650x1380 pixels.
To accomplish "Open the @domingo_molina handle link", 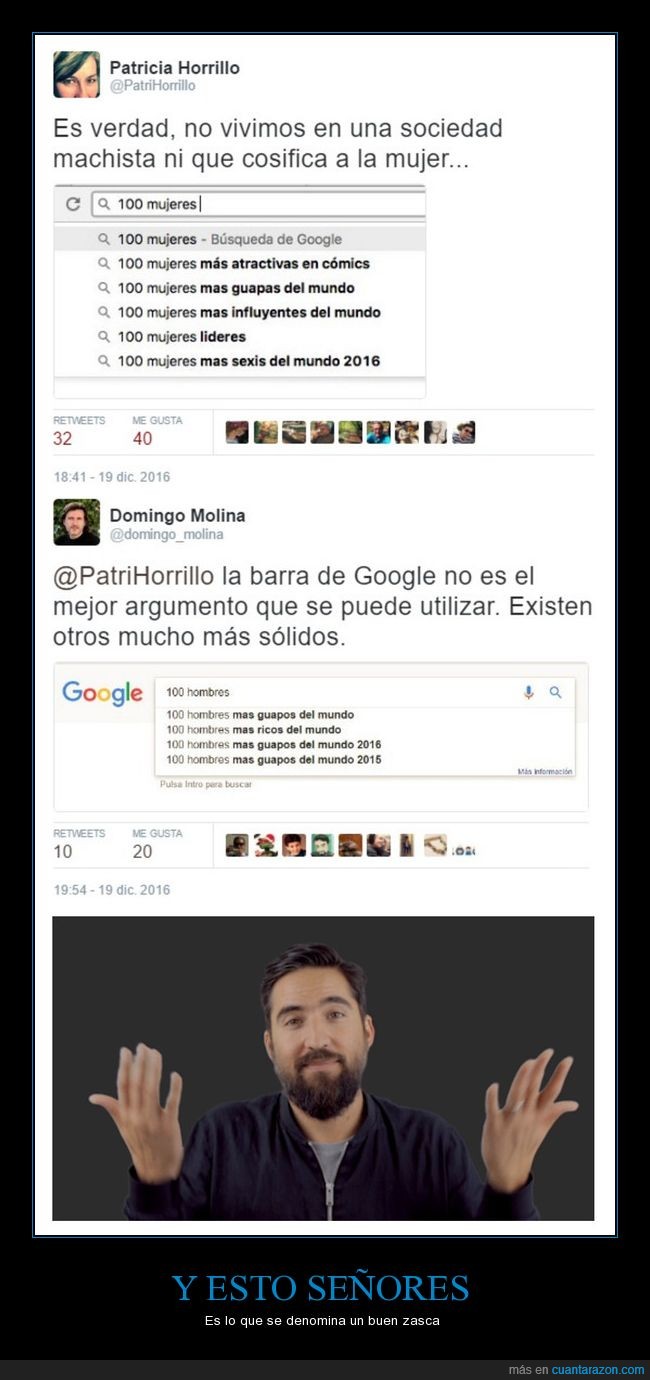I will pyautogui.click(x=166, y=535).
